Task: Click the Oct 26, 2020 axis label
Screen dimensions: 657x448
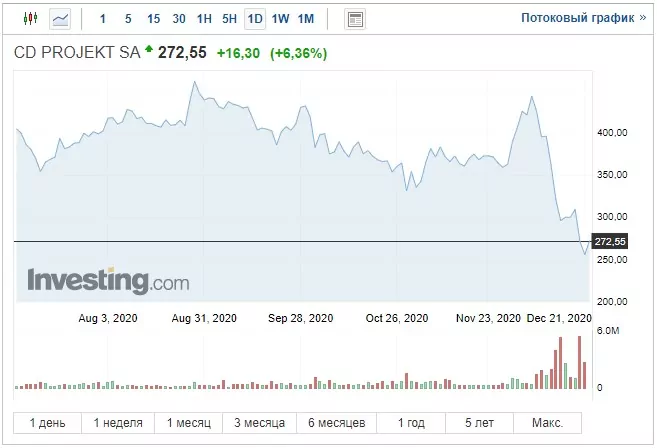Action: 397,318
